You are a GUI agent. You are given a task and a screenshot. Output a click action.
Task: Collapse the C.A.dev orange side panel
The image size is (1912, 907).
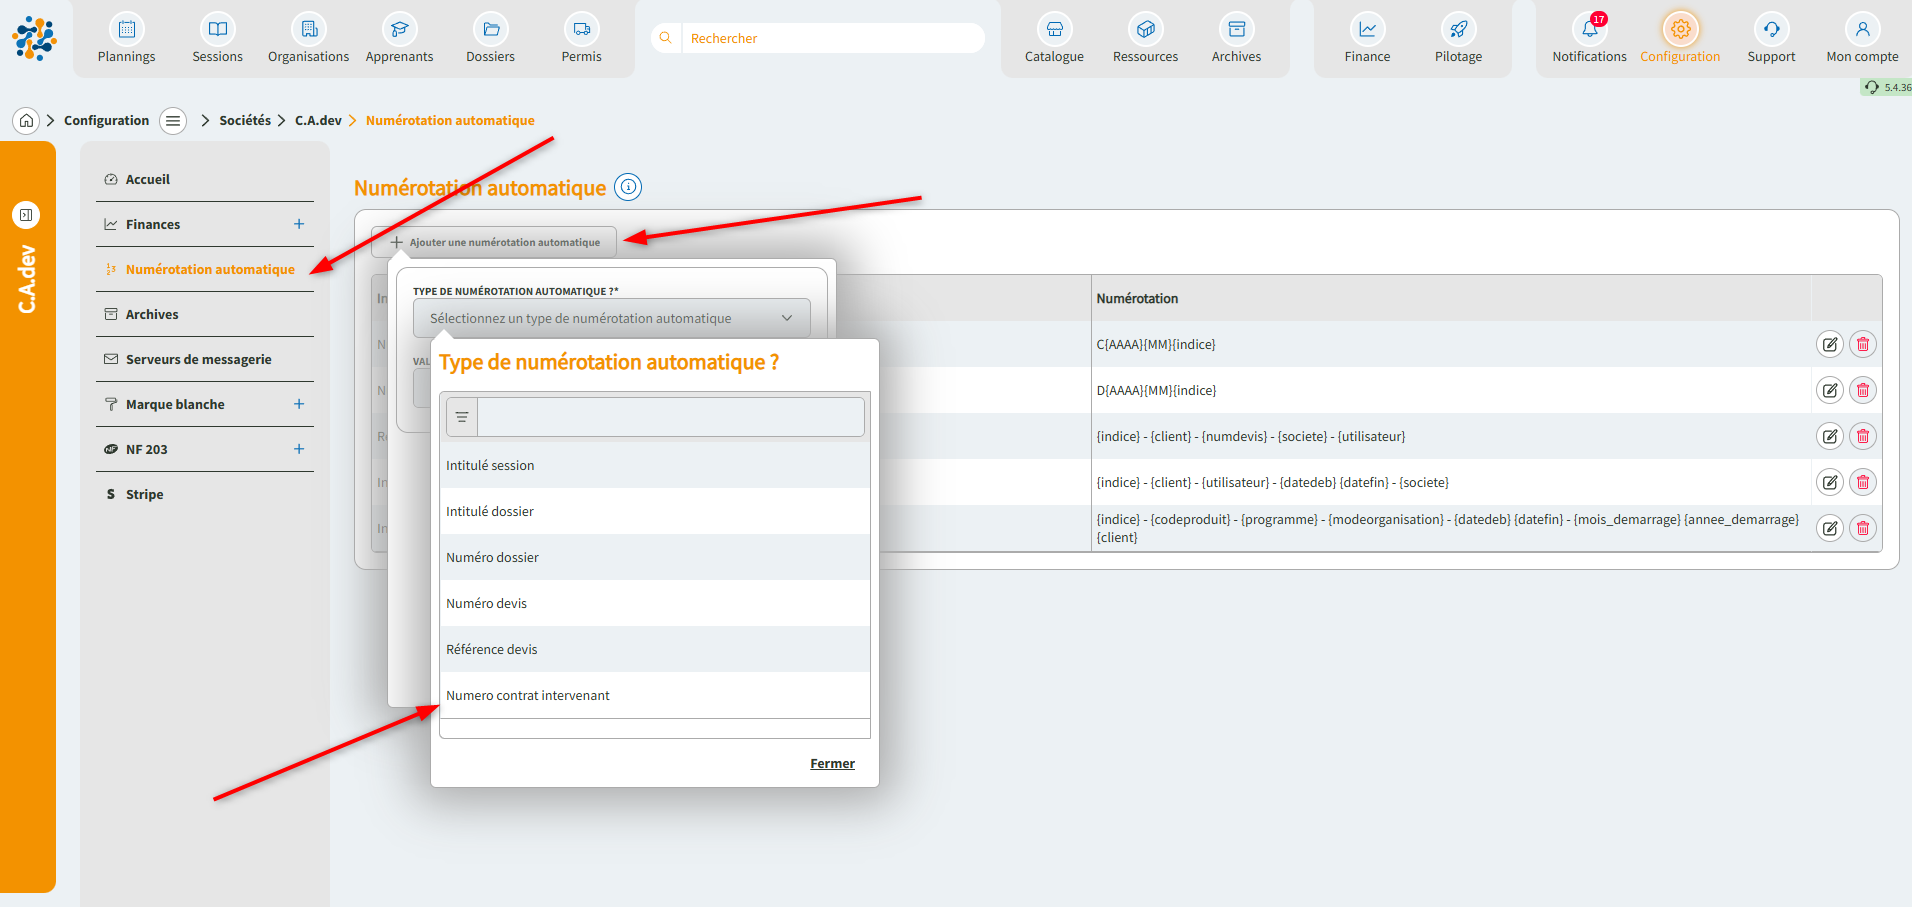pyautogui.click(x=26, y=215)
